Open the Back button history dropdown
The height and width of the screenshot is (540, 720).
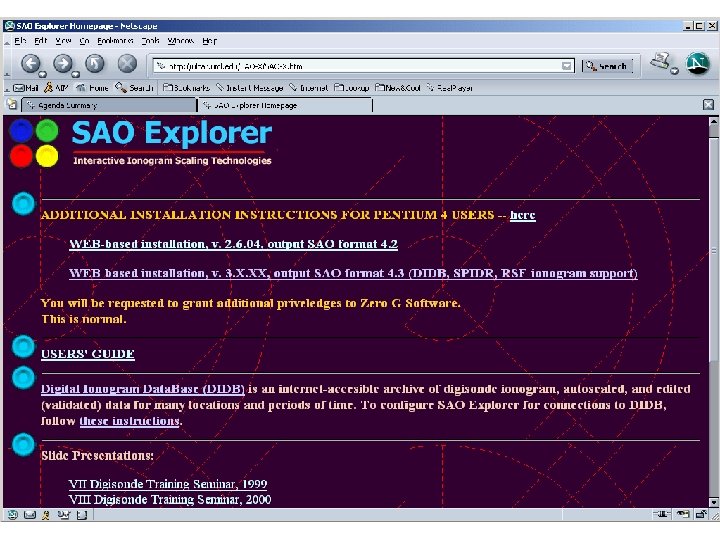43,74
